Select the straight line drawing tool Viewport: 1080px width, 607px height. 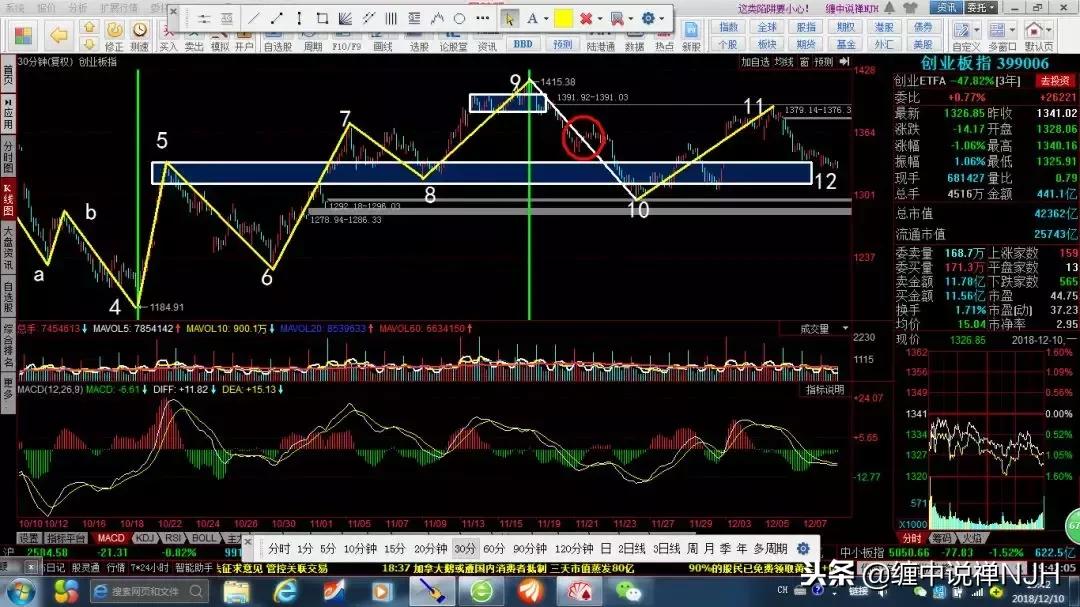[253, 19]
